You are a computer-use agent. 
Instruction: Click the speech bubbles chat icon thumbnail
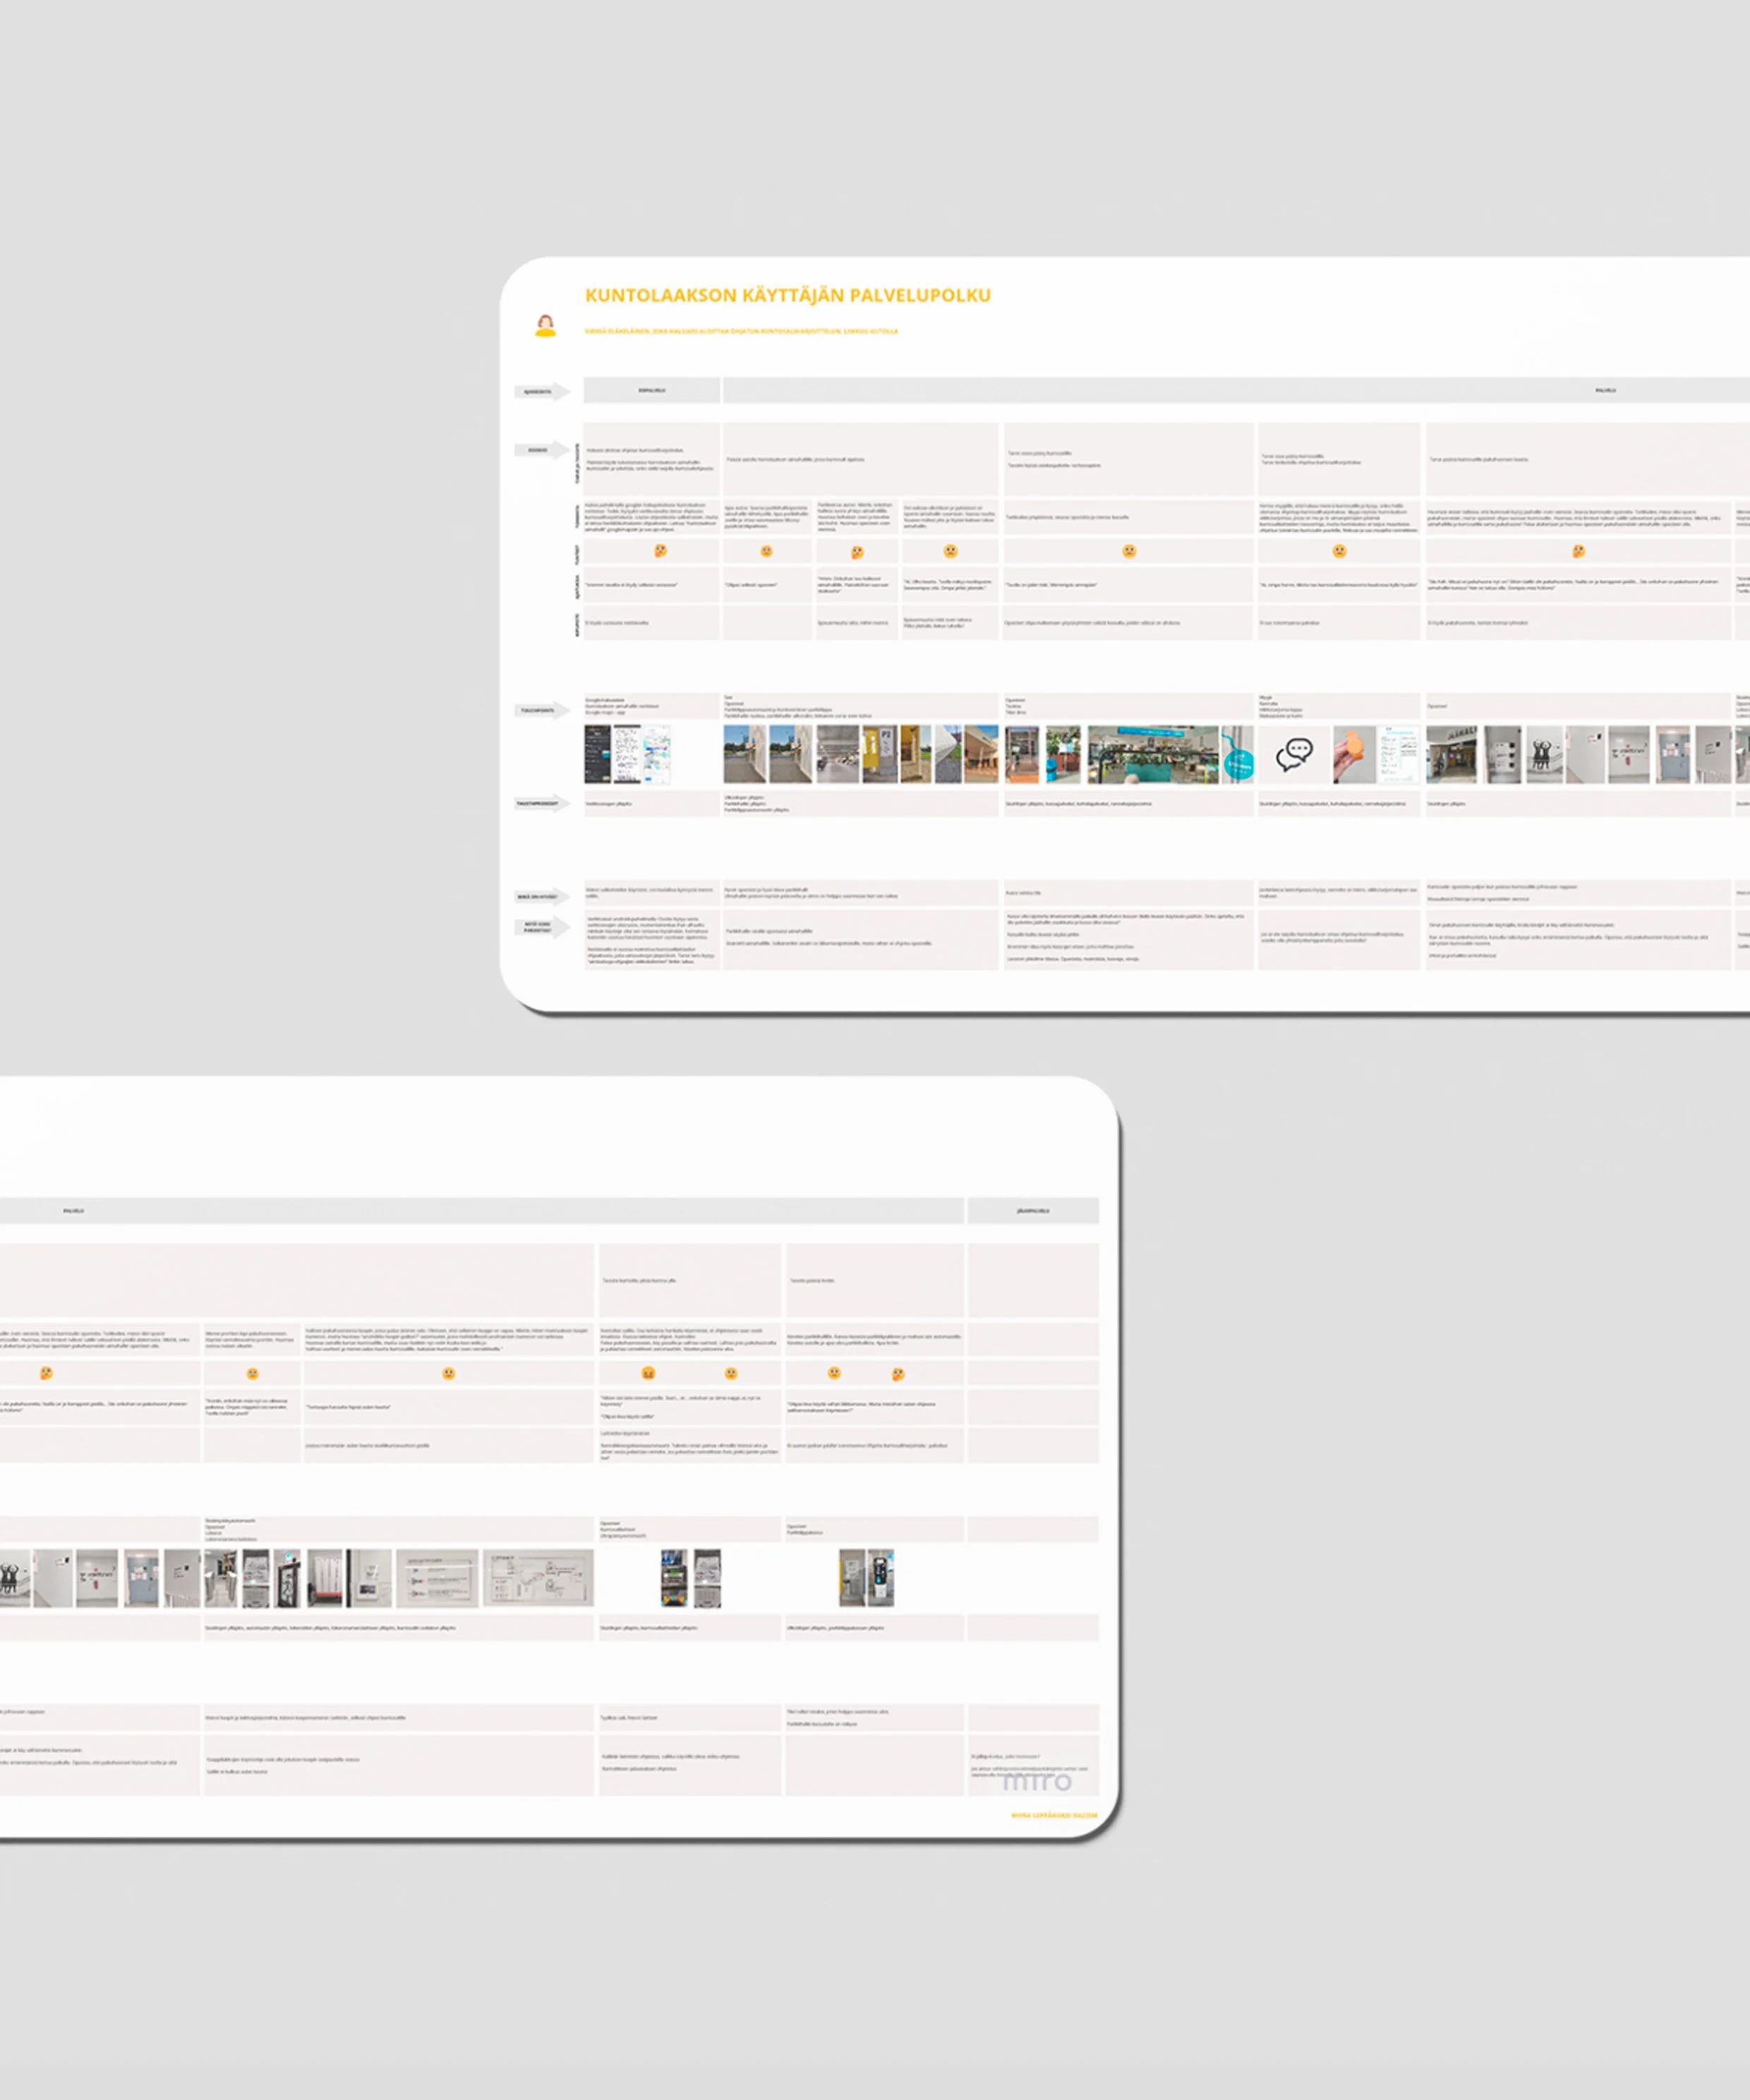[x=1294, y=754]
